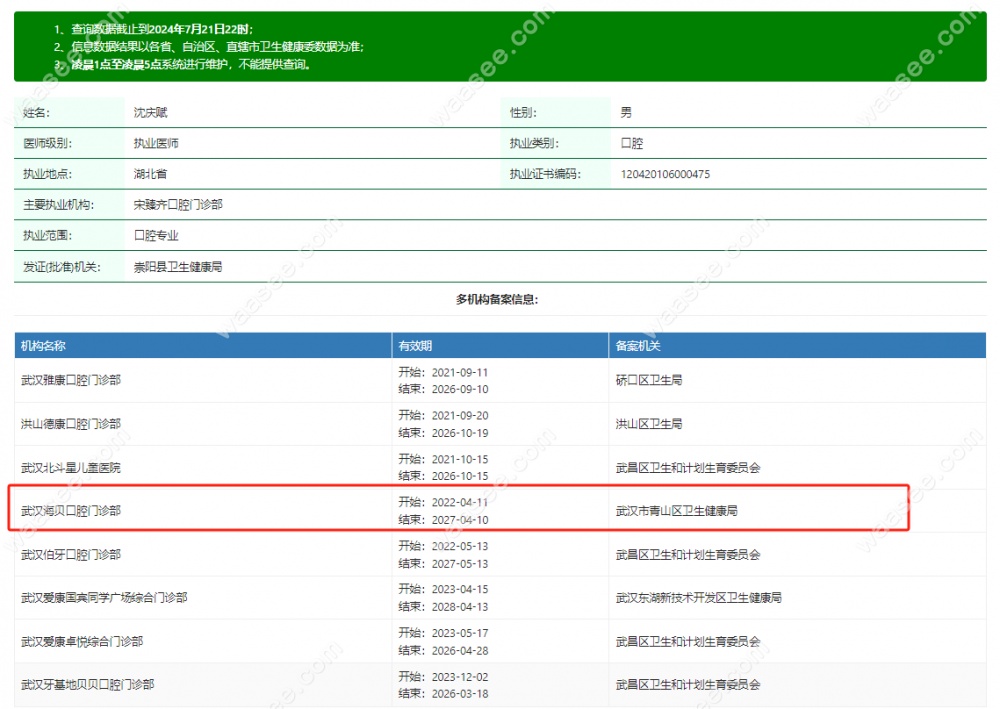Screen dimensions: 1000x709
Task: Click end date 2027-04-10
Action: click(460, 520)
